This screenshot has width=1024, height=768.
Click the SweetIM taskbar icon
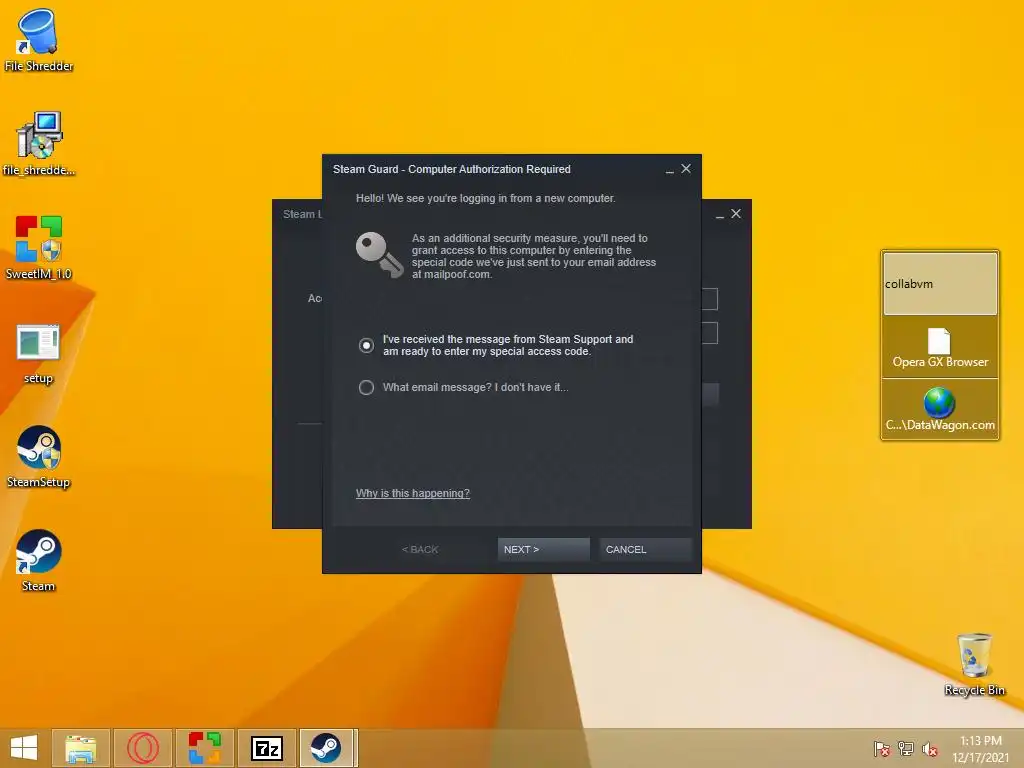click(x=204, y=748)
